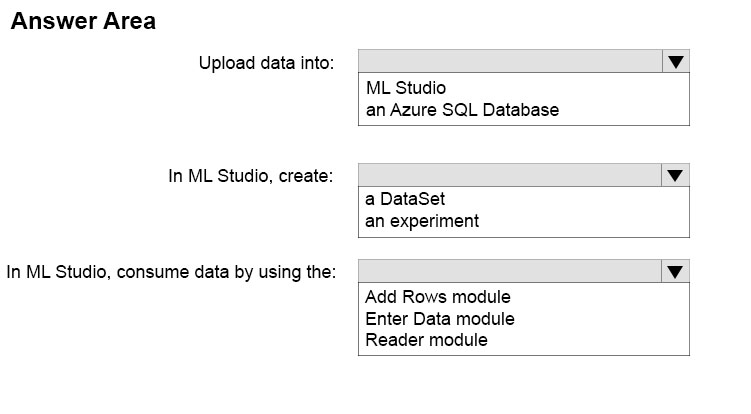Image resolution: width=751 pixels, height=414 pixels.
Task: Click the 'Upload data into:' label
Action: click(266, 63)
